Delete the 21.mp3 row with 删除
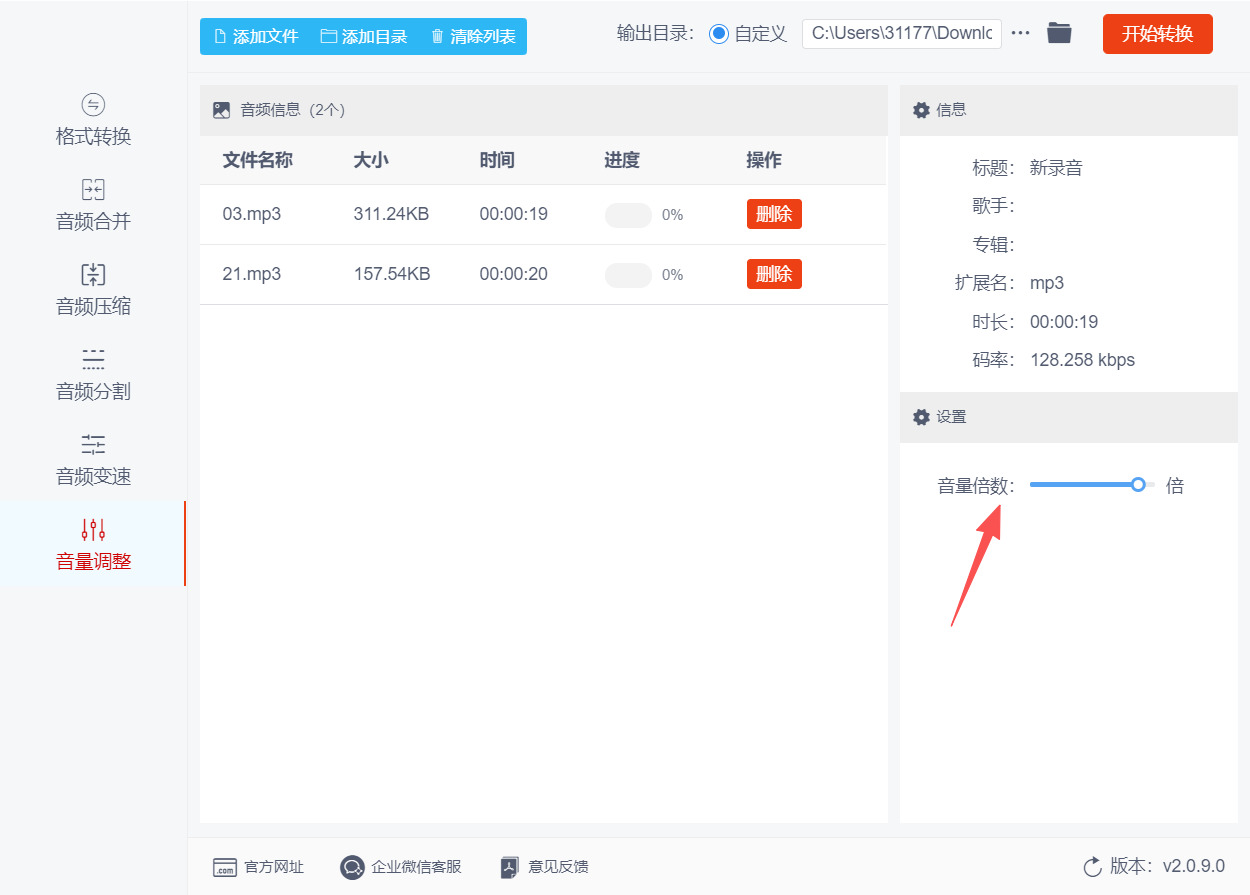The height and width of the screenshot is (895, 1250). 774,274
